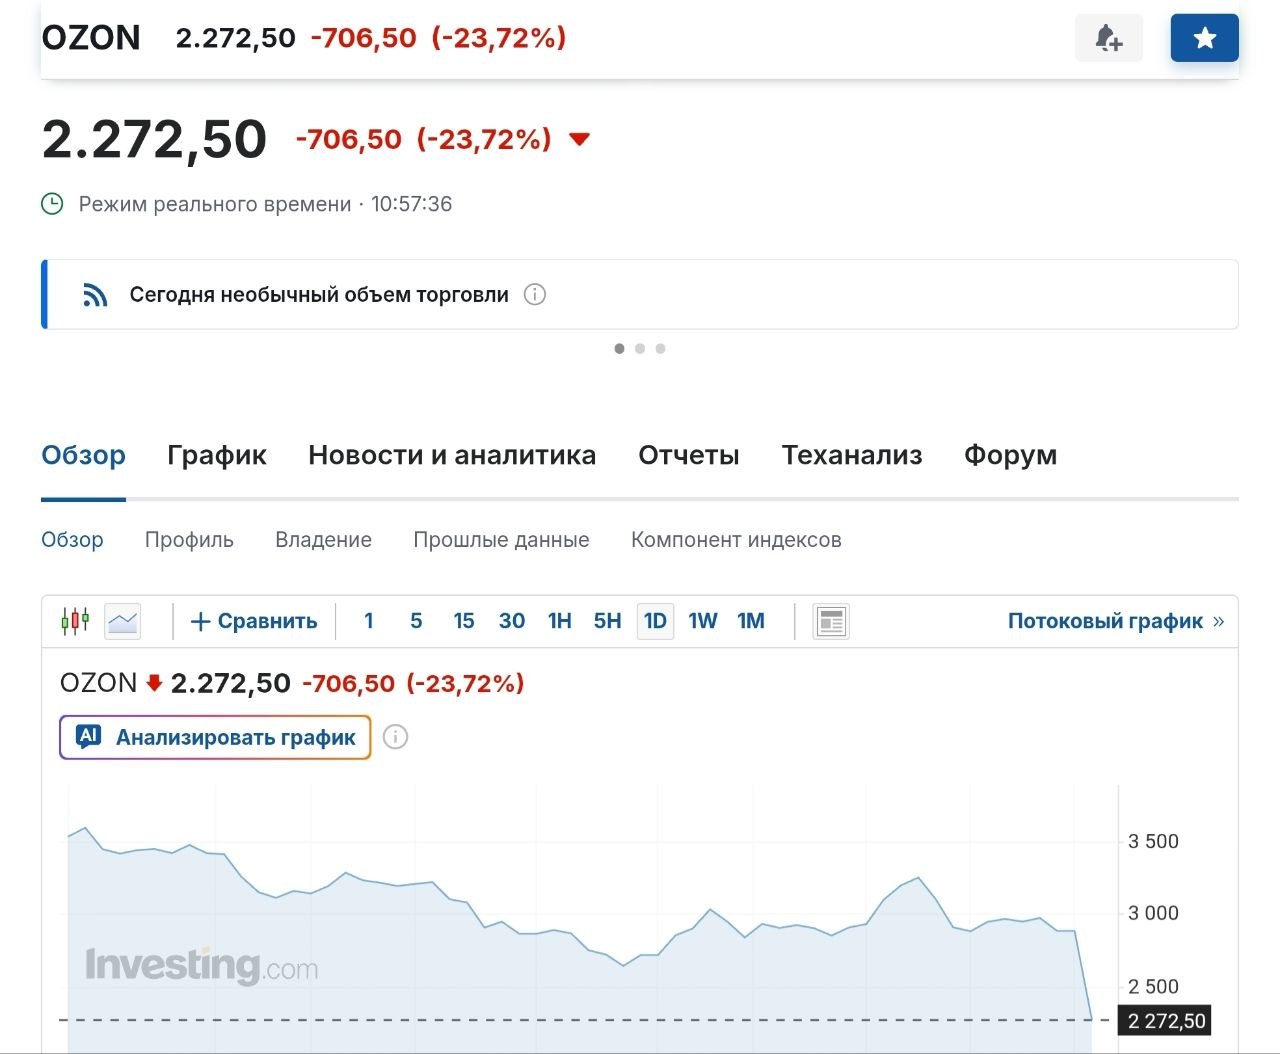The image size is (1280, 1054).
Task: Open Потоковый график link
Action: coord(1116,621)
